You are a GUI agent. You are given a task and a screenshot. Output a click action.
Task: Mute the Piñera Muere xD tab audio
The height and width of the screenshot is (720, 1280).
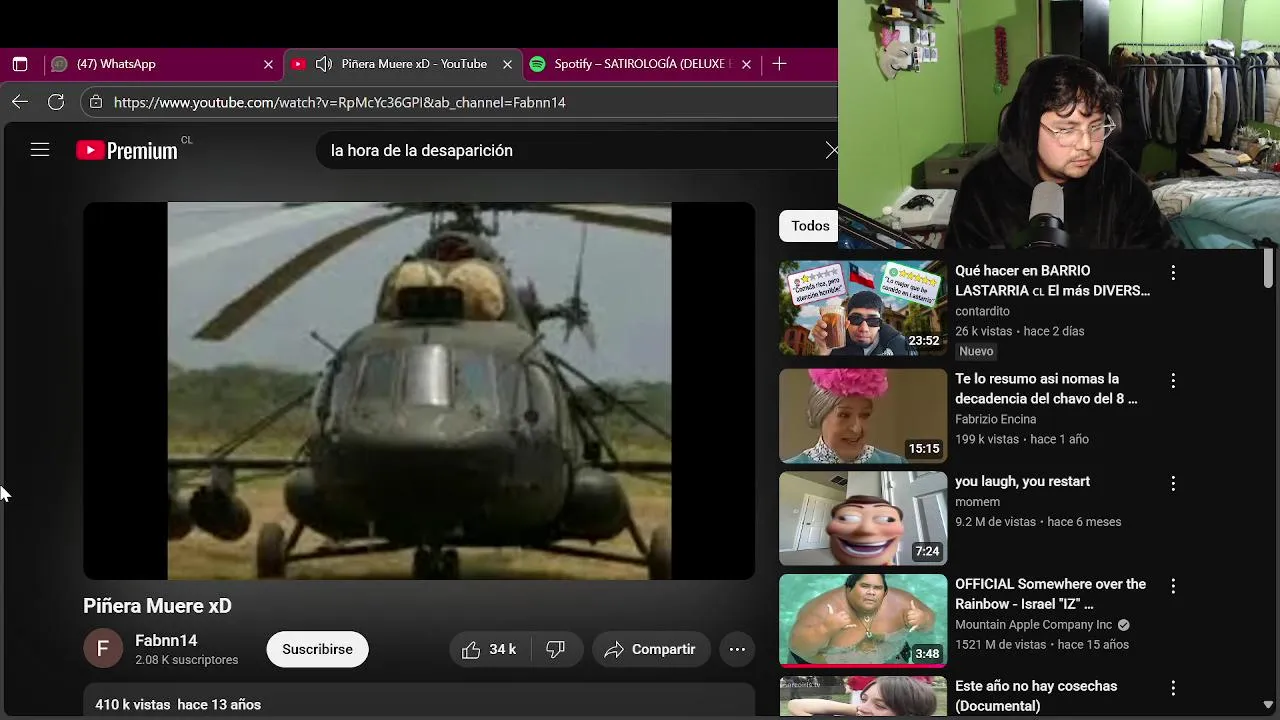coord(324,64)
